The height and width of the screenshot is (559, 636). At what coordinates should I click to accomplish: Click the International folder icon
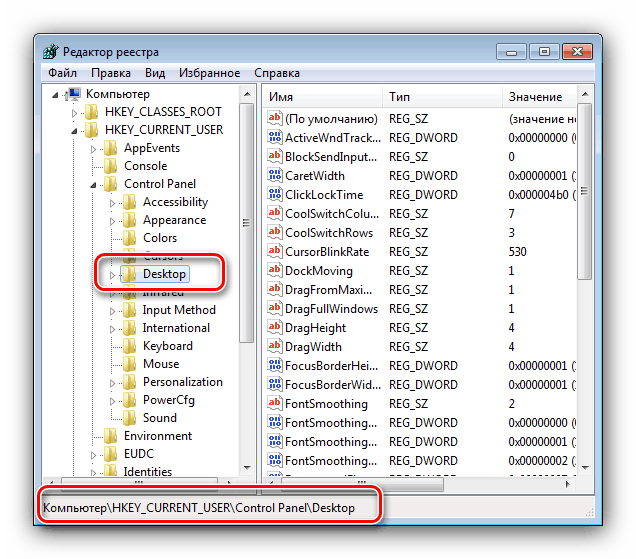(129, 328)
